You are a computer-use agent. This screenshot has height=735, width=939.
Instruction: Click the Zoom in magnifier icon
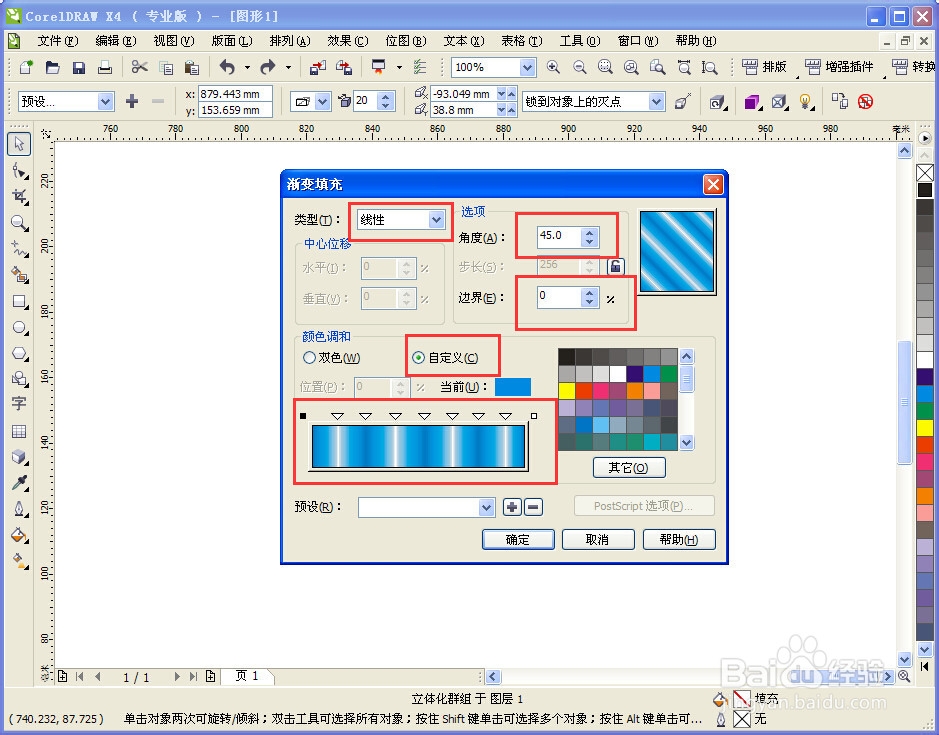click(x=553, y=67)
